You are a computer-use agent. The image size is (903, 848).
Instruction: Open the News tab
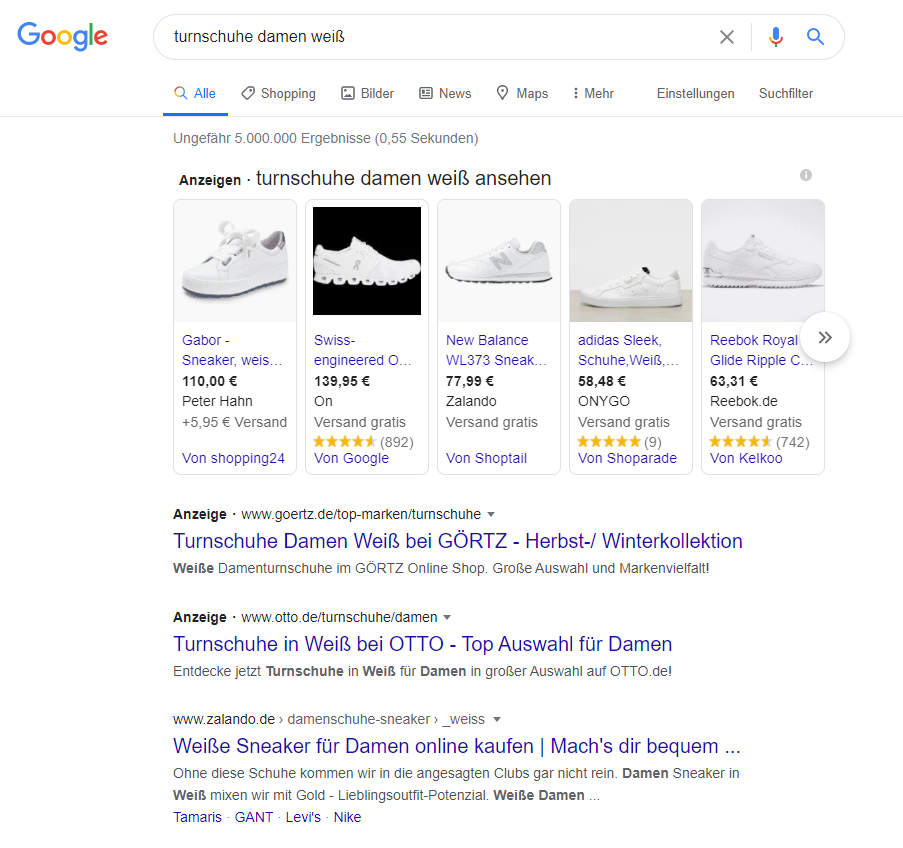445,93
